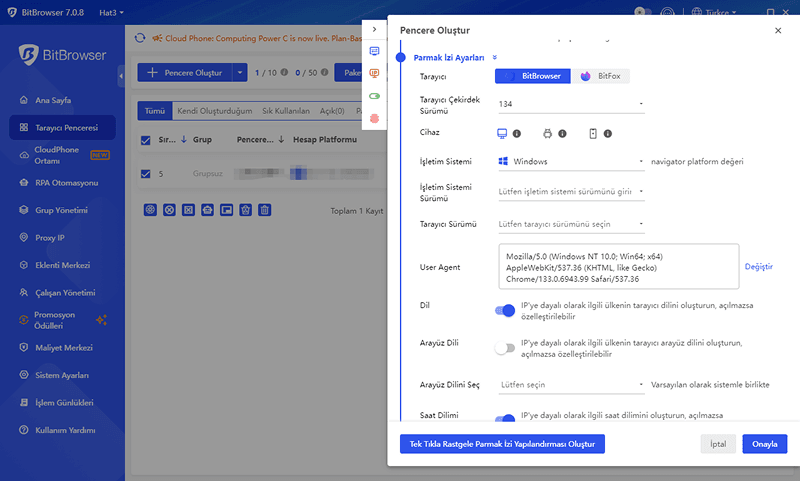Choose the BitFox browser option

(x=601, y=76)
